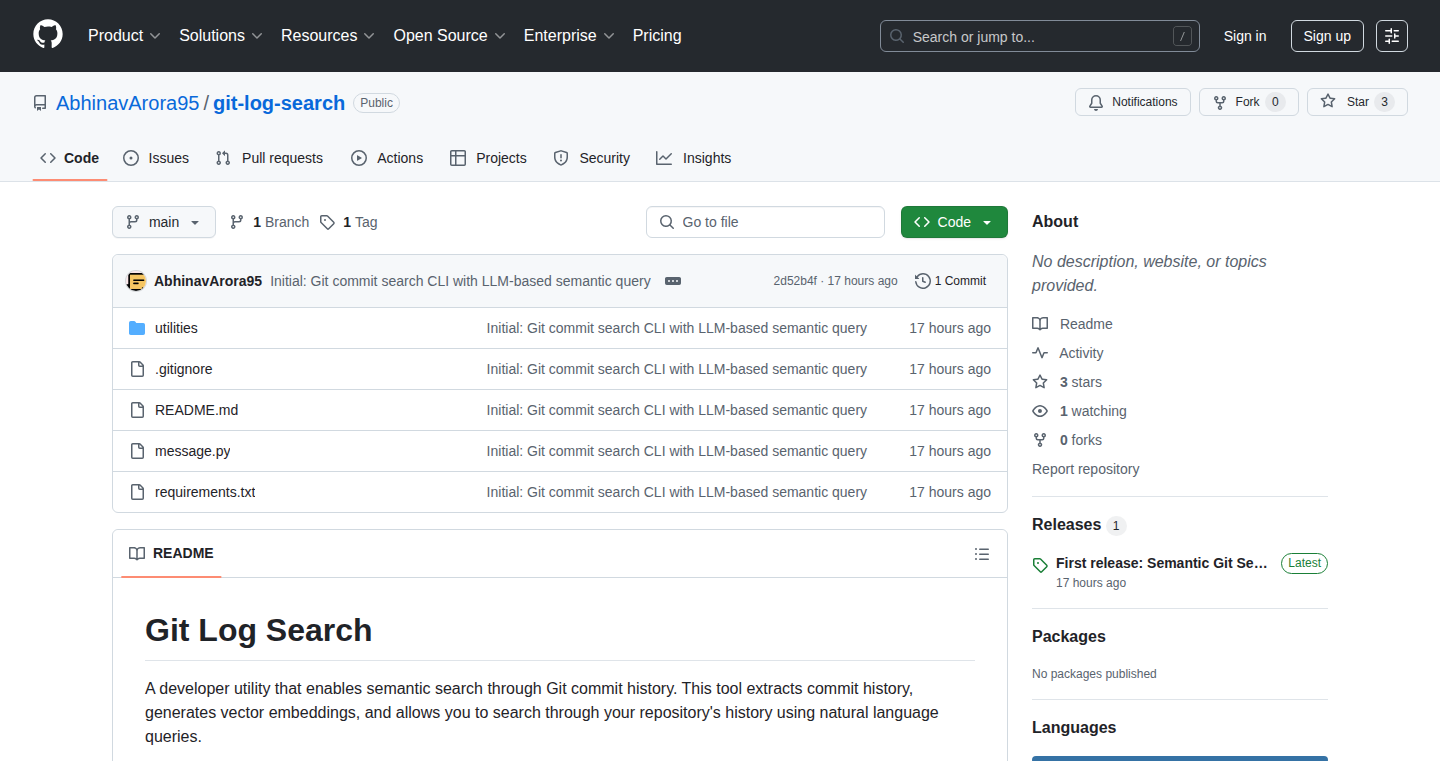Viewport: 1440px width, 761px height.
Task: Switch to the Issues tab
Action: [x=156, y=158]
